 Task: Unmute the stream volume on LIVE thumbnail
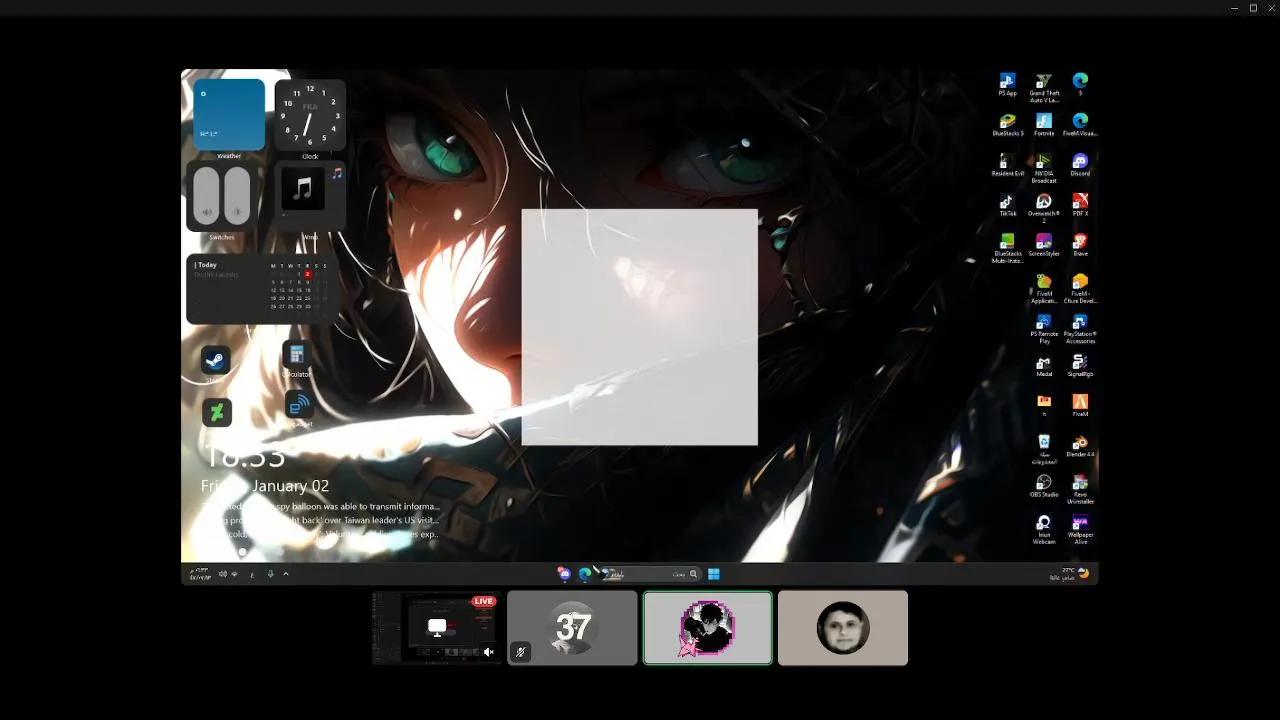488,652
